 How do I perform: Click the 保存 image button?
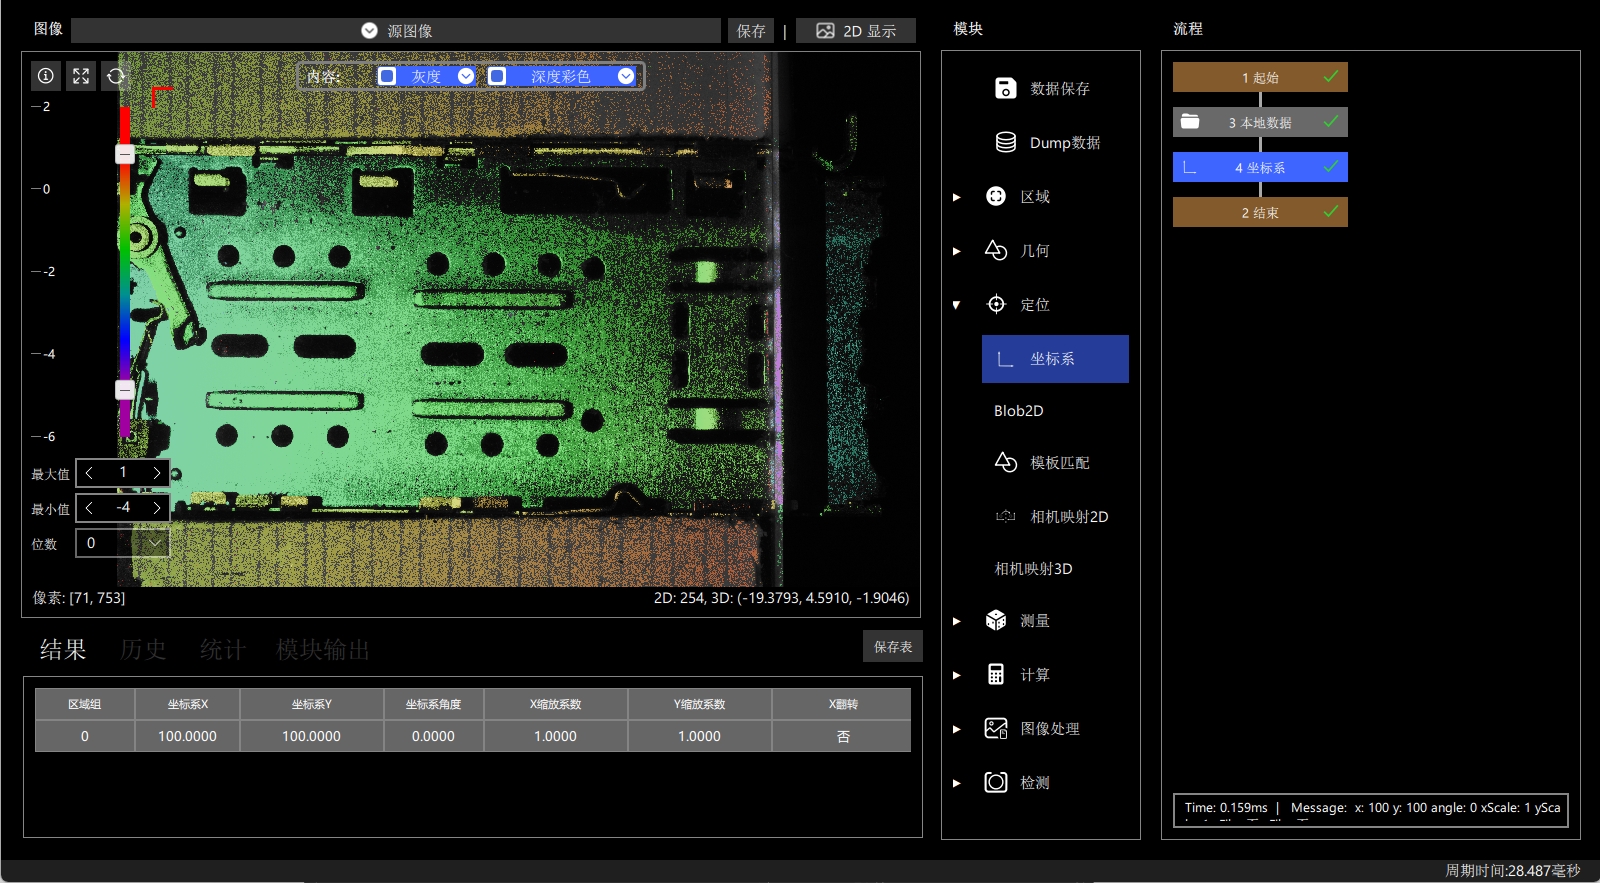[751, 31]
